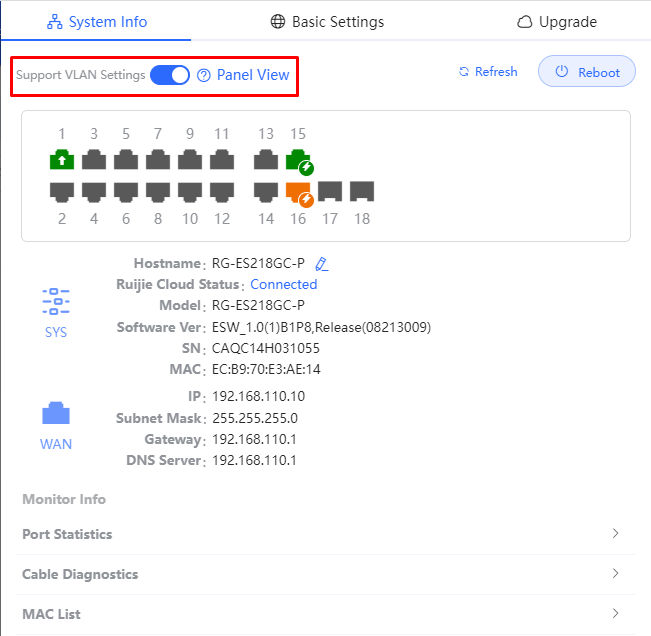Select SFP port 18 icon
651x636 pixels.
(362, 191)
